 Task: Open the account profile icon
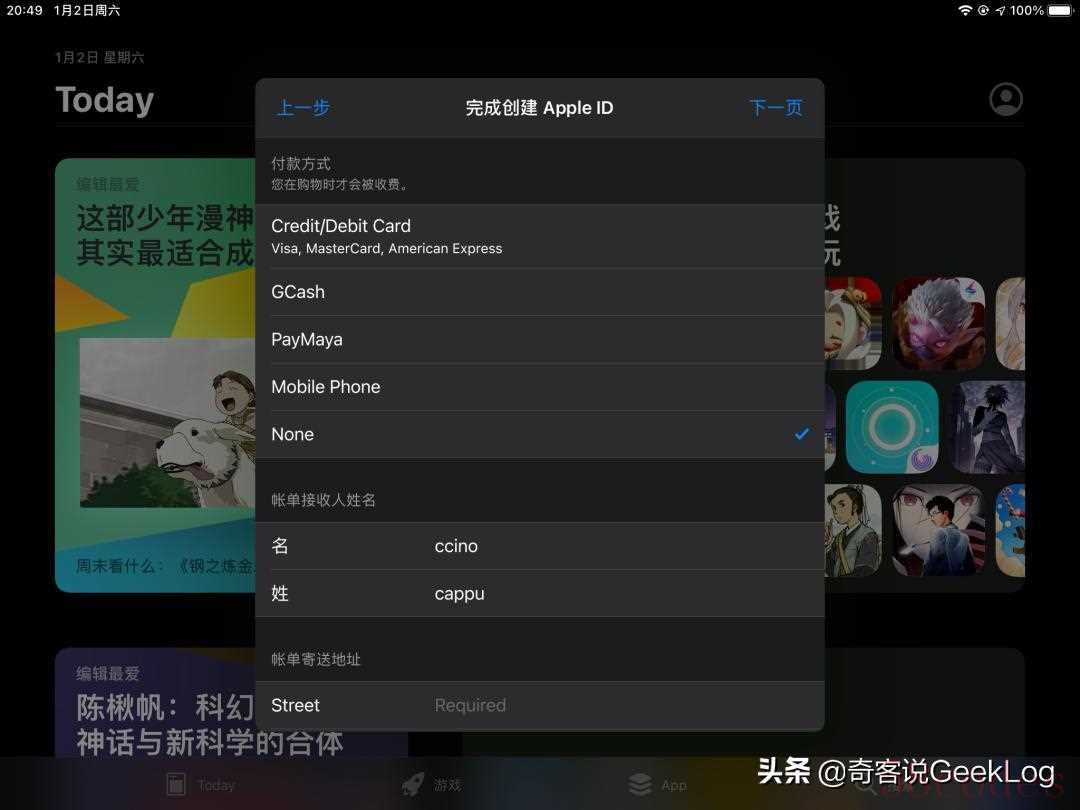click(x=1006, y=100)
